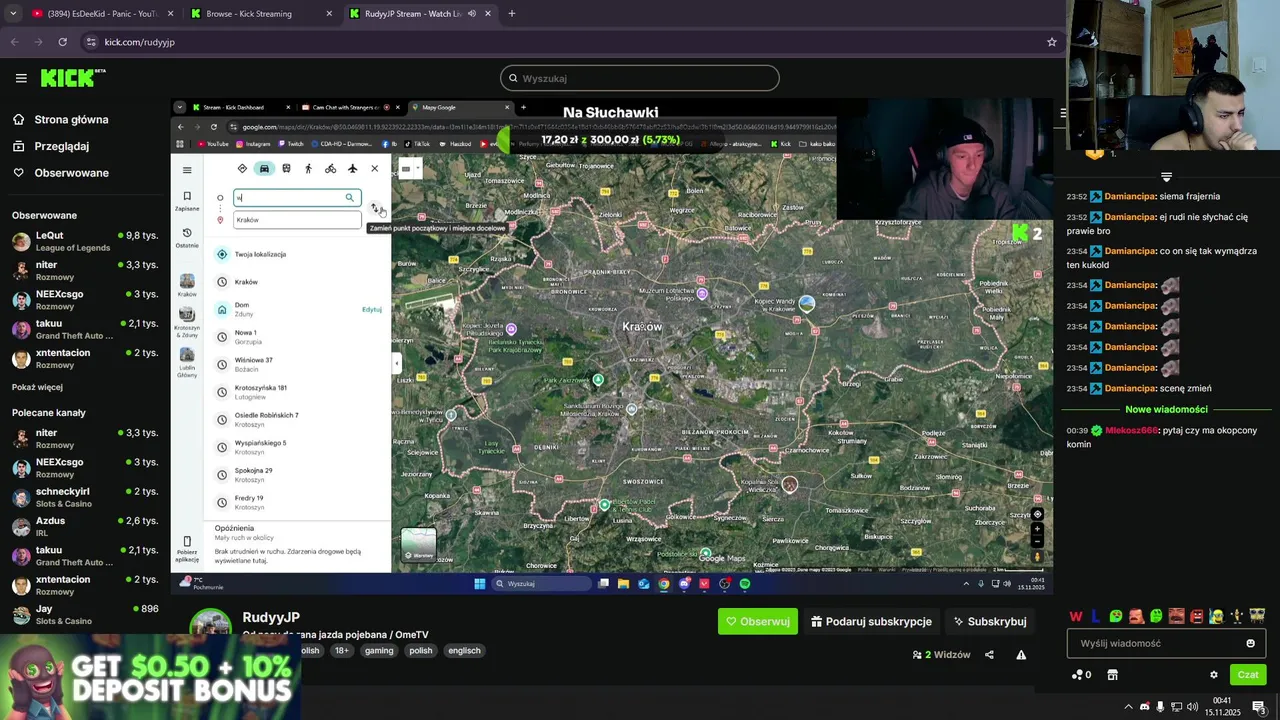The width and height of the screenshot is (1280, 720).
Task: Swap start and destination in streamed Maps
Action: [x=375, y=208]
